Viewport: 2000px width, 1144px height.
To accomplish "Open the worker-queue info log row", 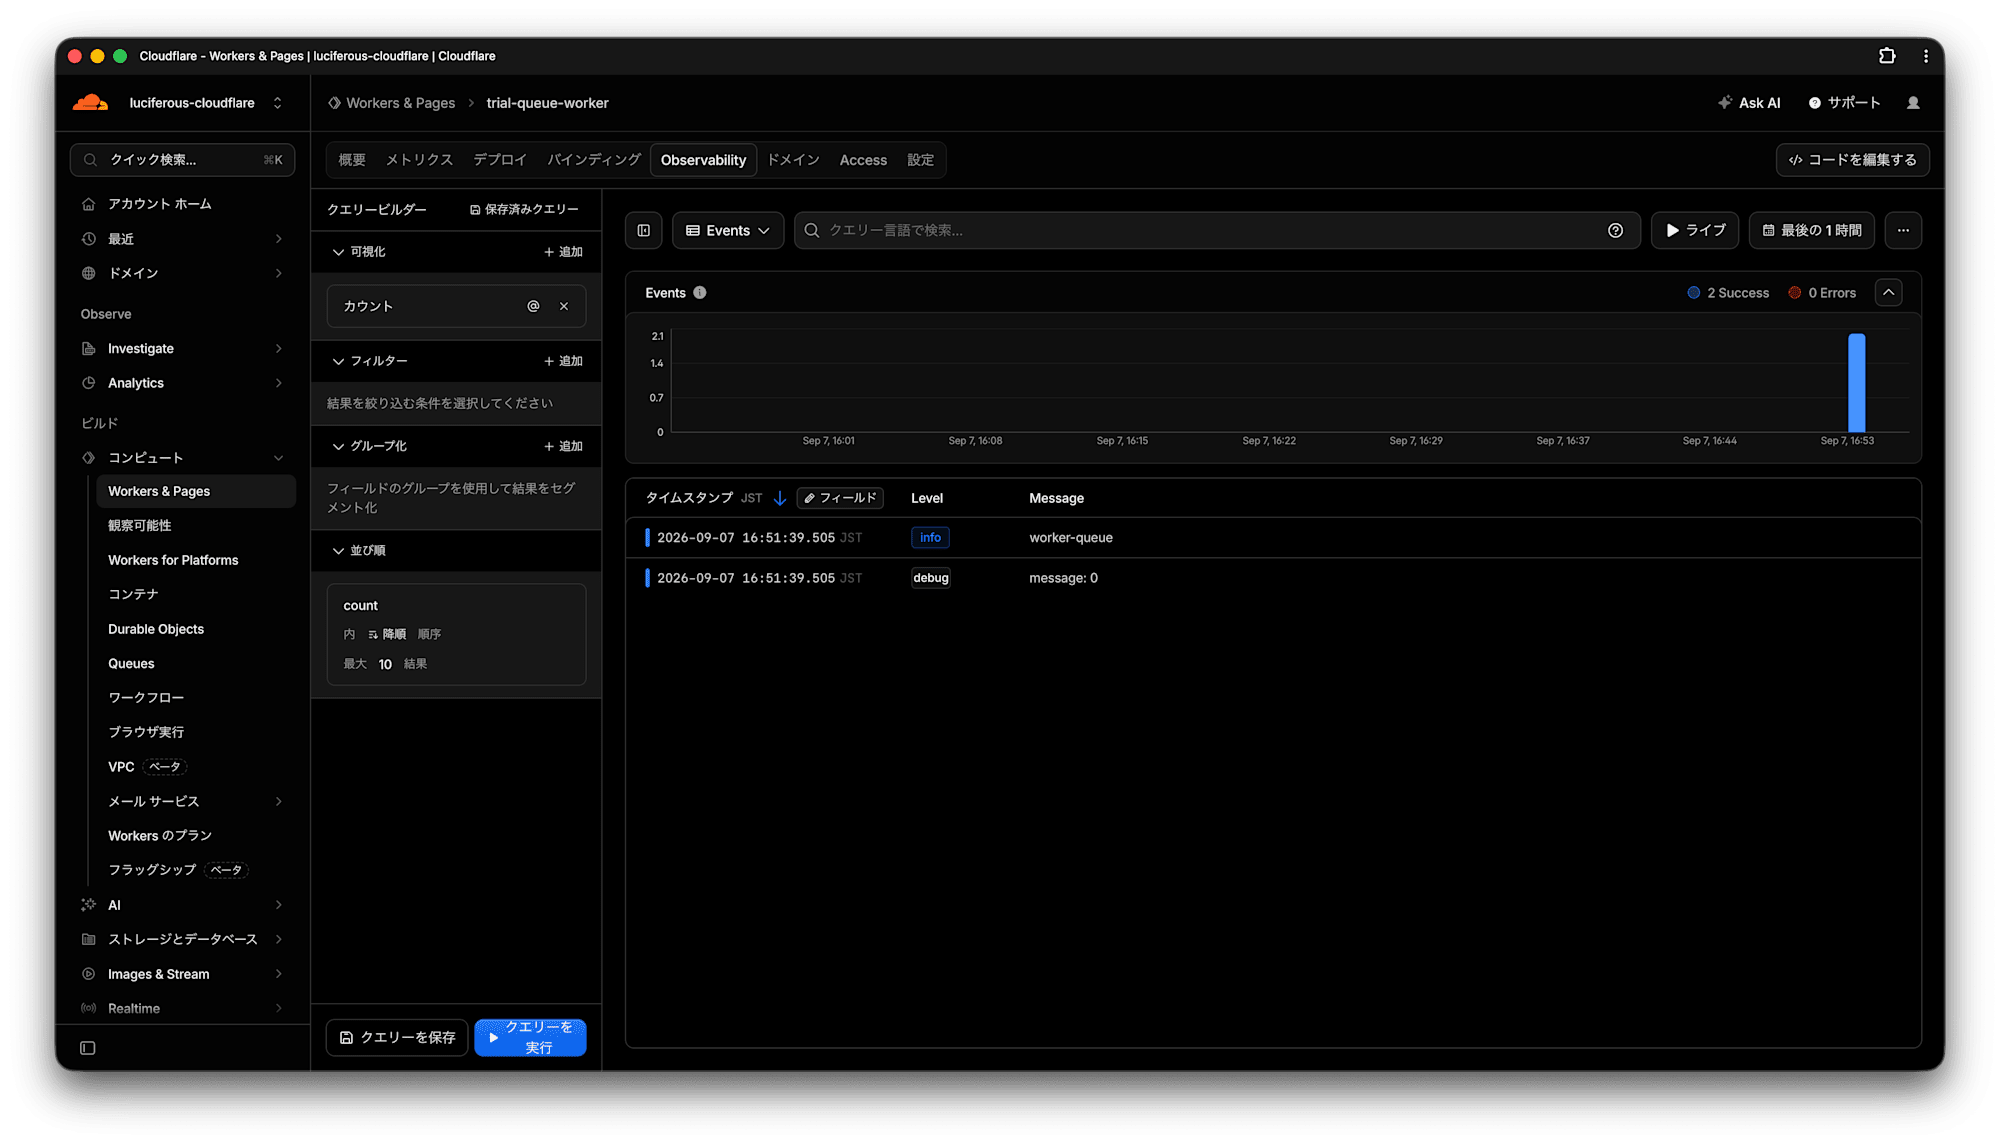I will (1273, 538).
